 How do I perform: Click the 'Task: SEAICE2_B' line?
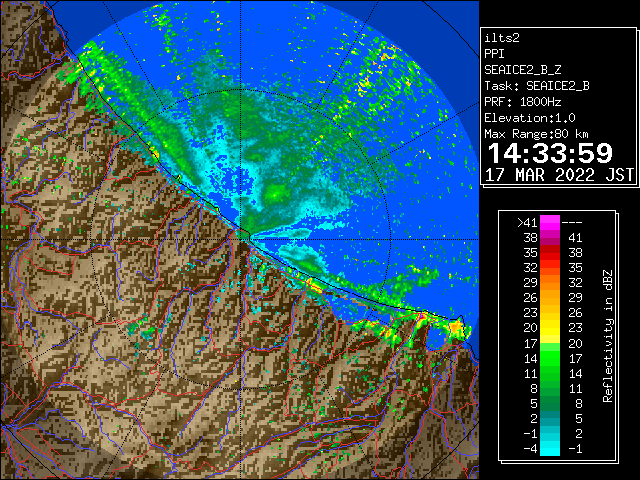(537, 86)
